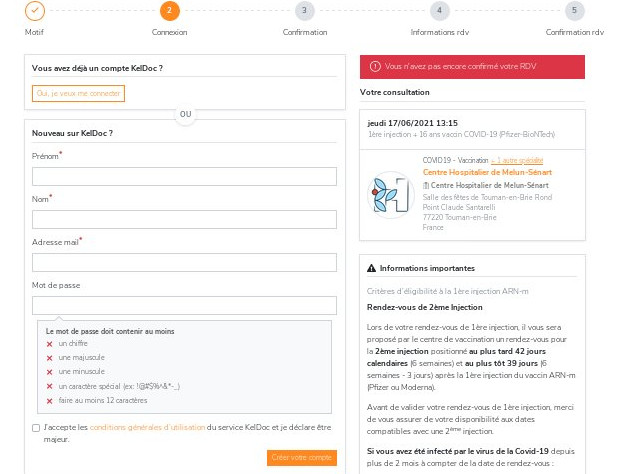Click the completed Motif step checkmark icon
The height and width of the screenshot is (474, 624).
(35, 10)
